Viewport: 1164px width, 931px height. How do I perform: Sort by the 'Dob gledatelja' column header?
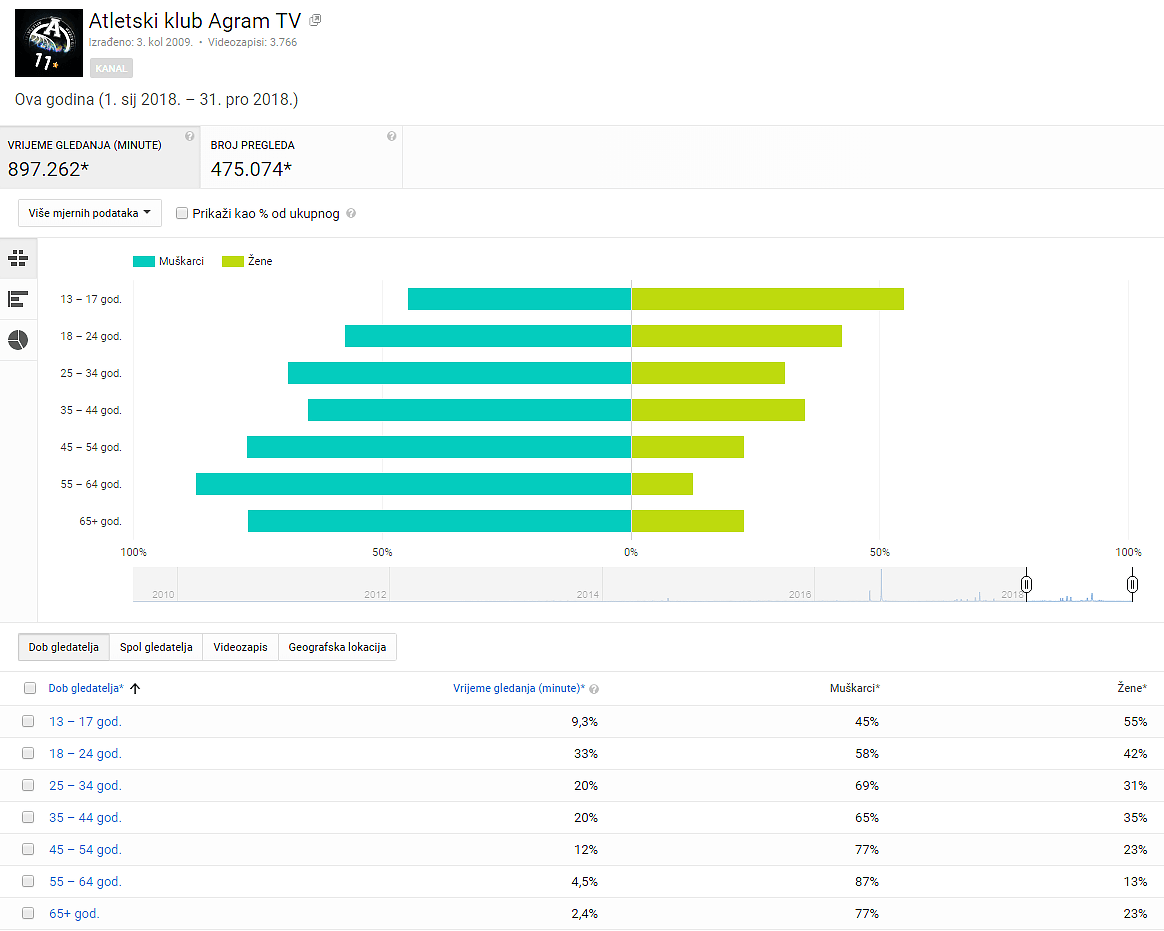tap(85, 688)
